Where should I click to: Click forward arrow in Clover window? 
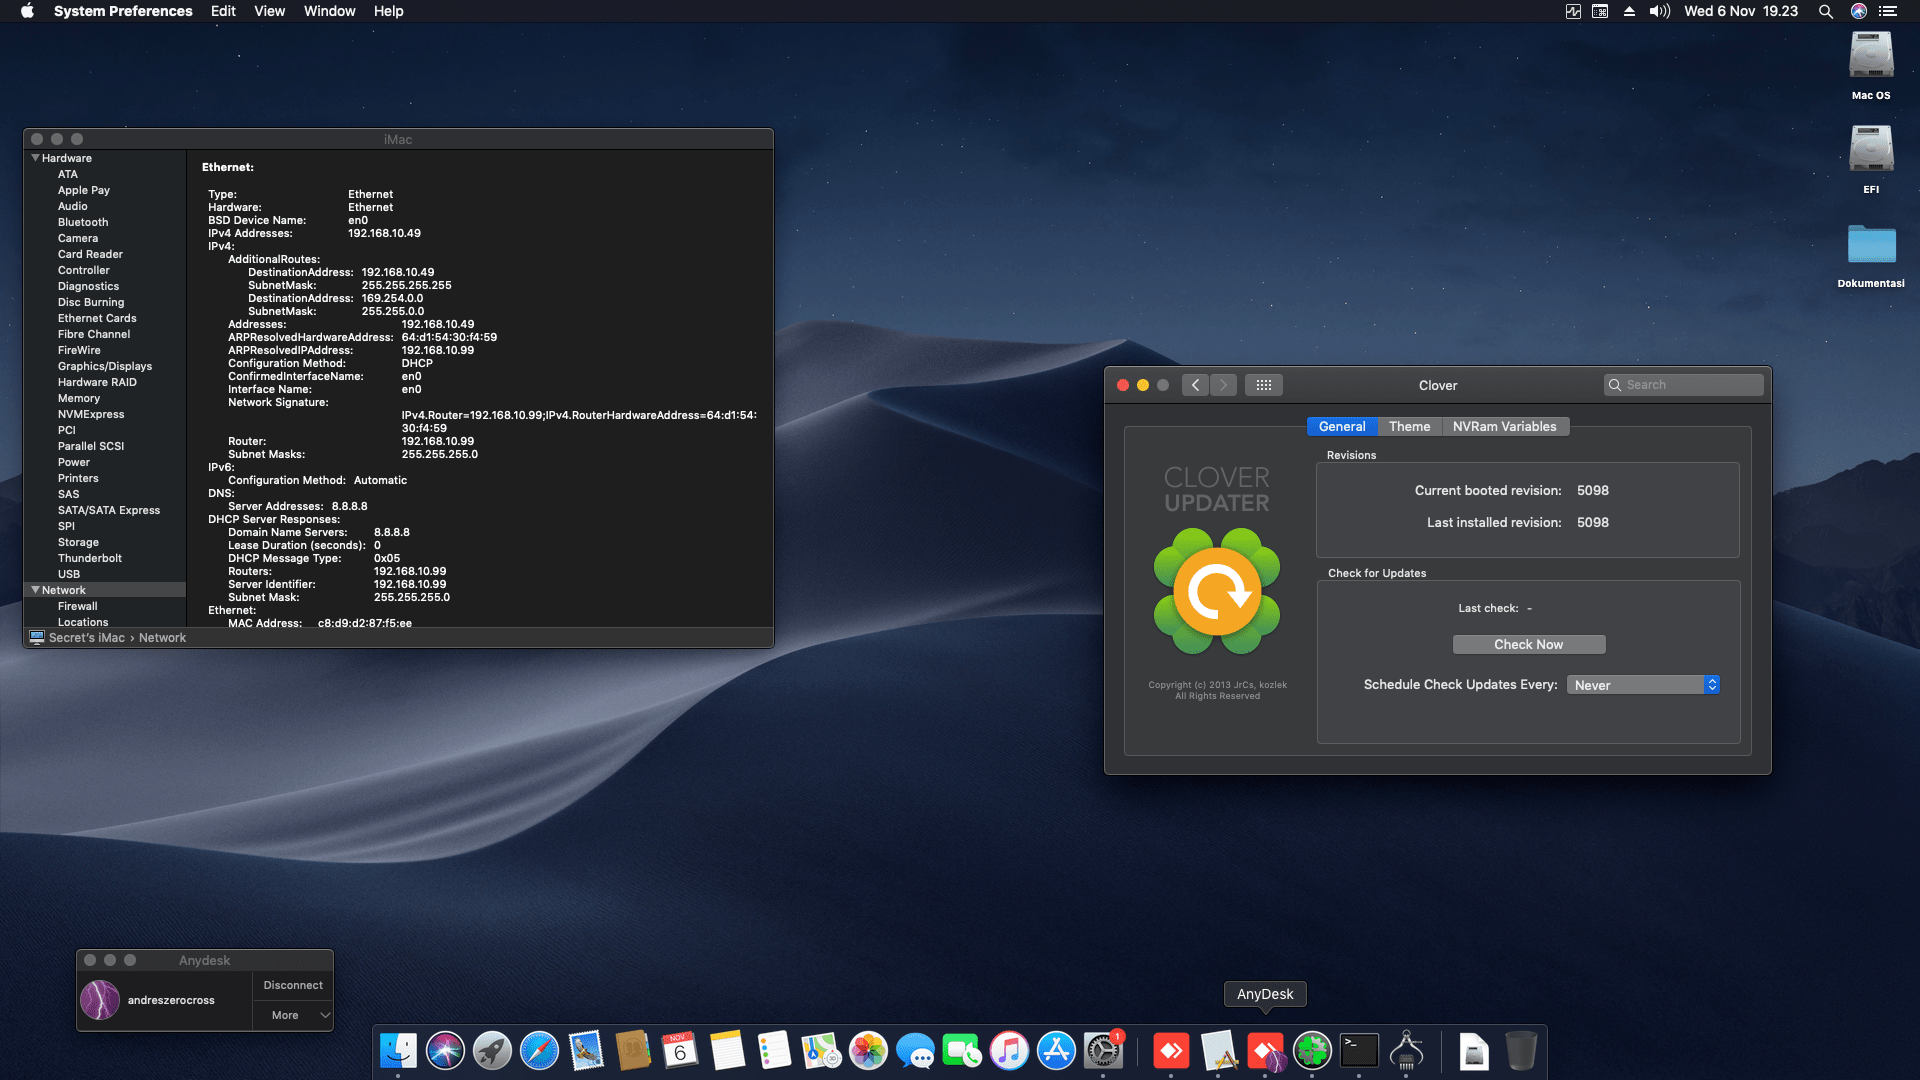(1223, 385)
